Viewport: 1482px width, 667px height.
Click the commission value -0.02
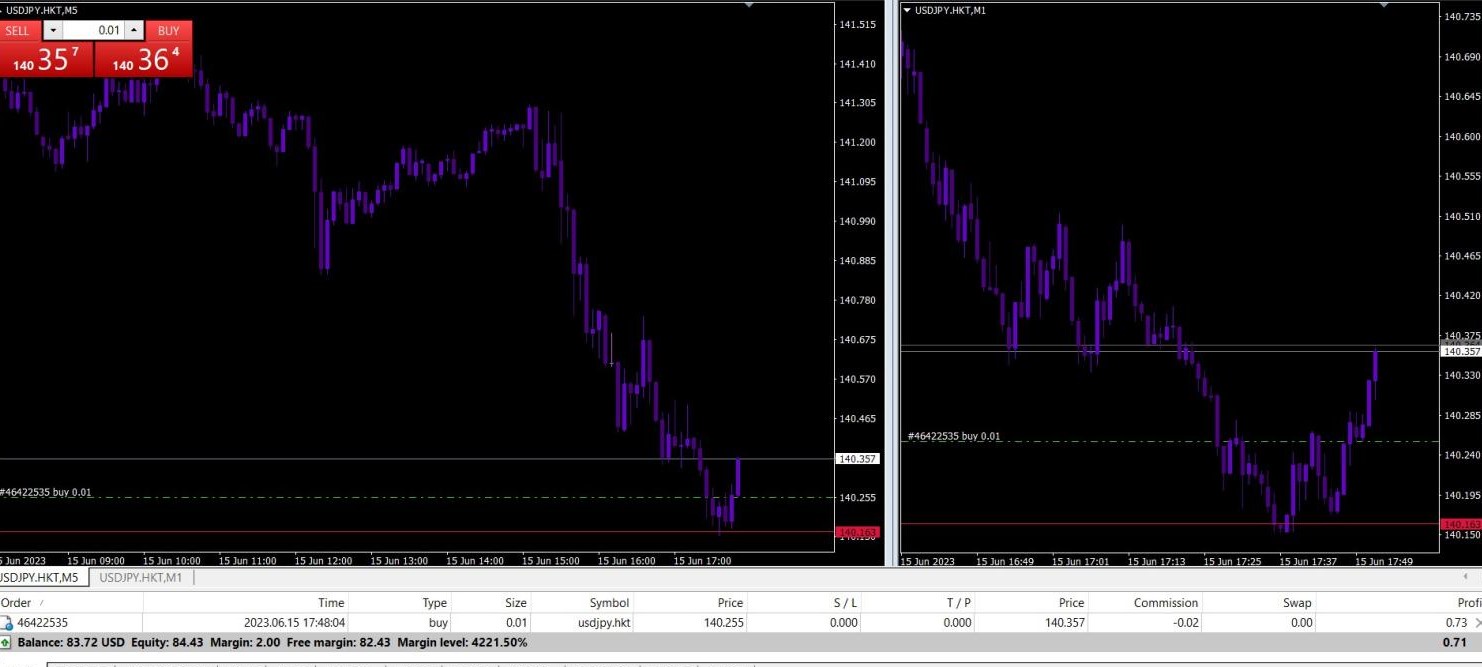[x=1185, y=623]
